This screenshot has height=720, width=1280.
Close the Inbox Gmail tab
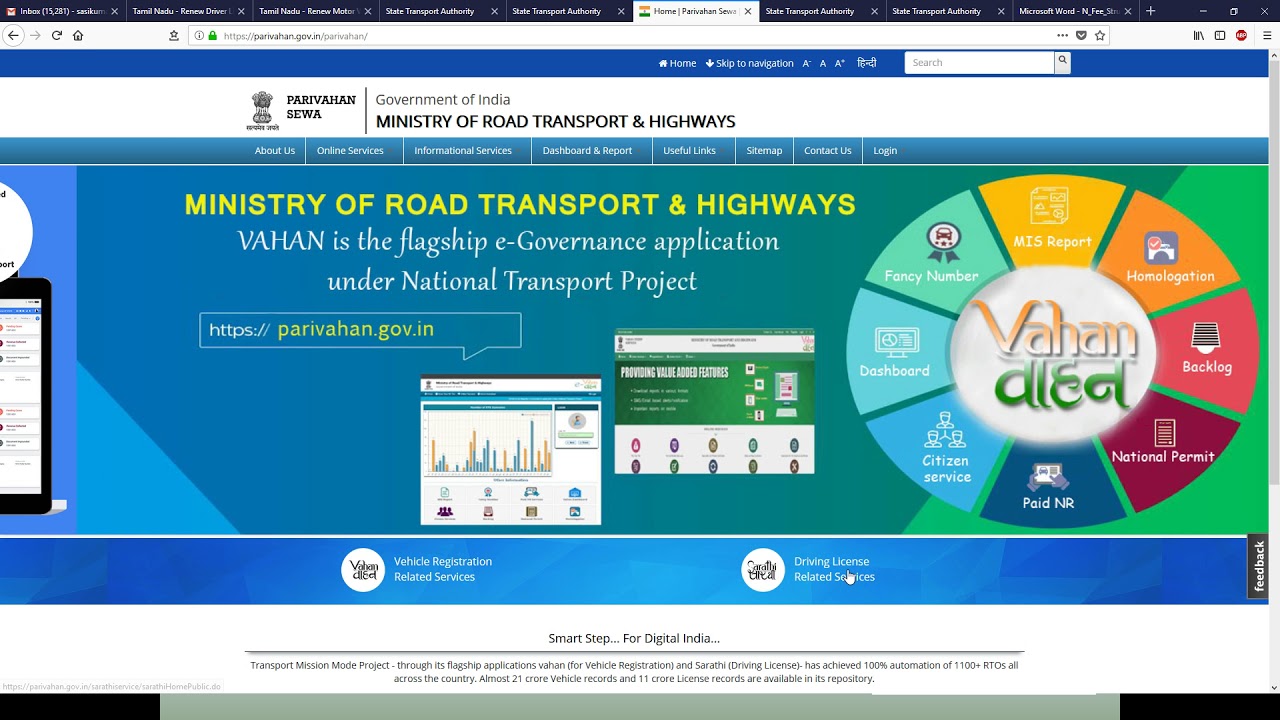pyautogui.click(x=114, y=11)
